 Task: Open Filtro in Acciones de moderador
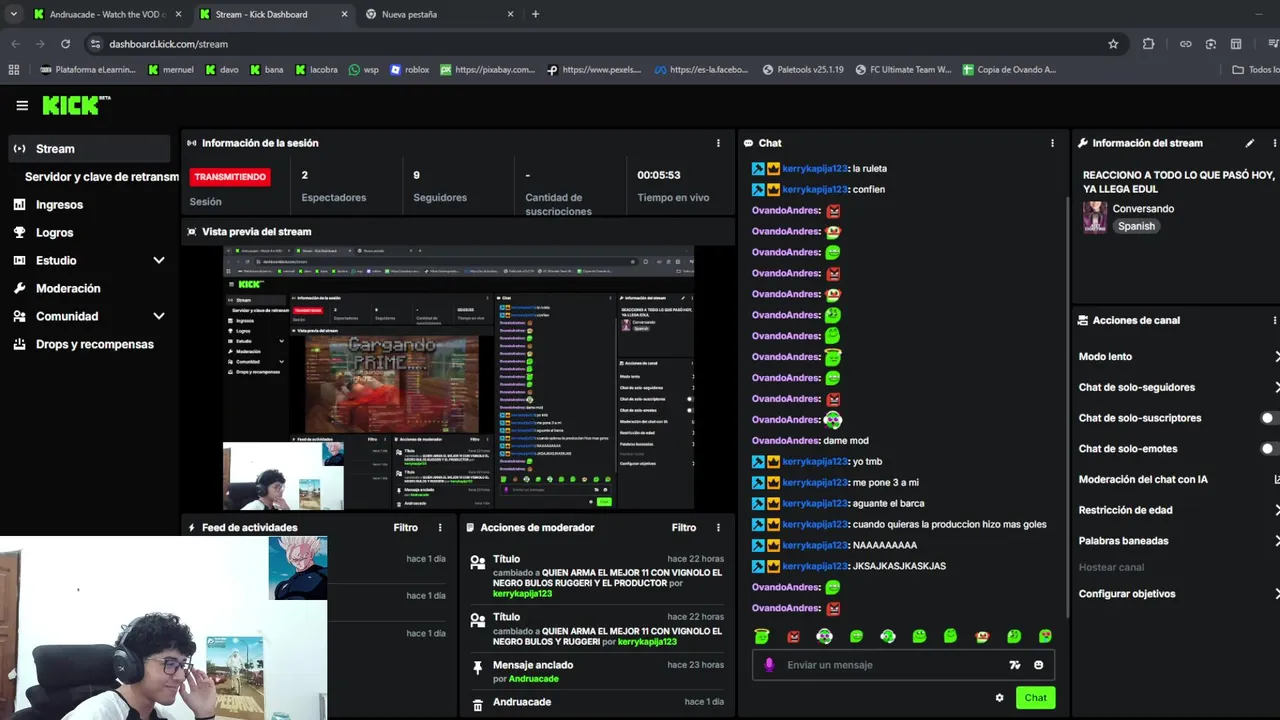click(x=684, y=527)
